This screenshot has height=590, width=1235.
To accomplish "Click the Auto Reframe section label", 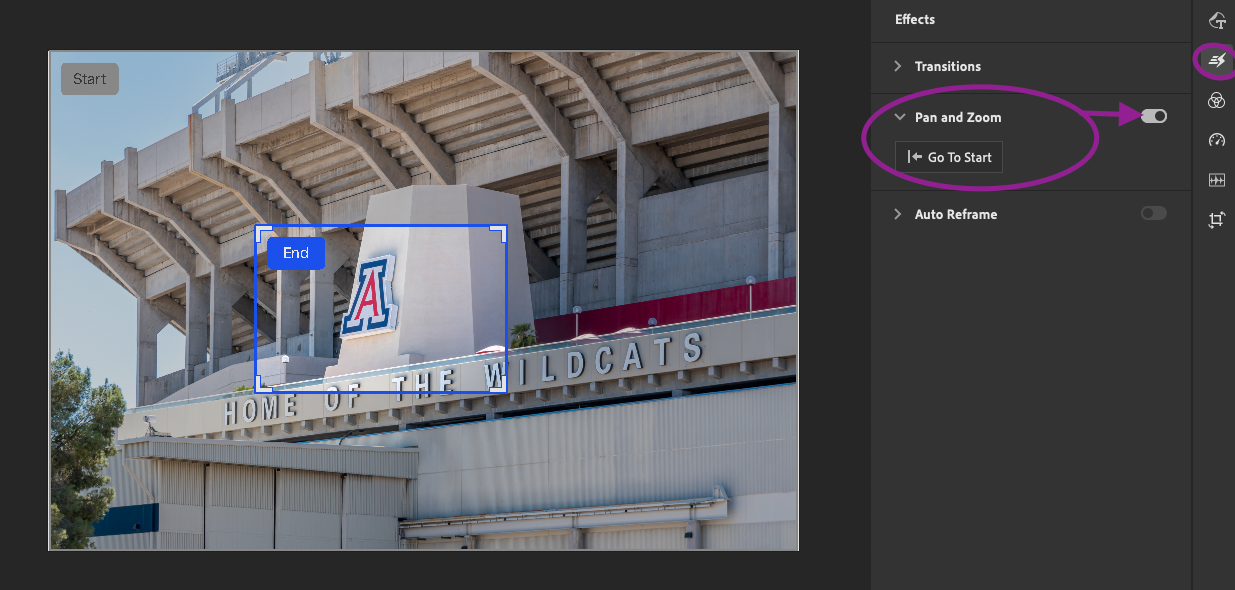I will tap(956, 214).
